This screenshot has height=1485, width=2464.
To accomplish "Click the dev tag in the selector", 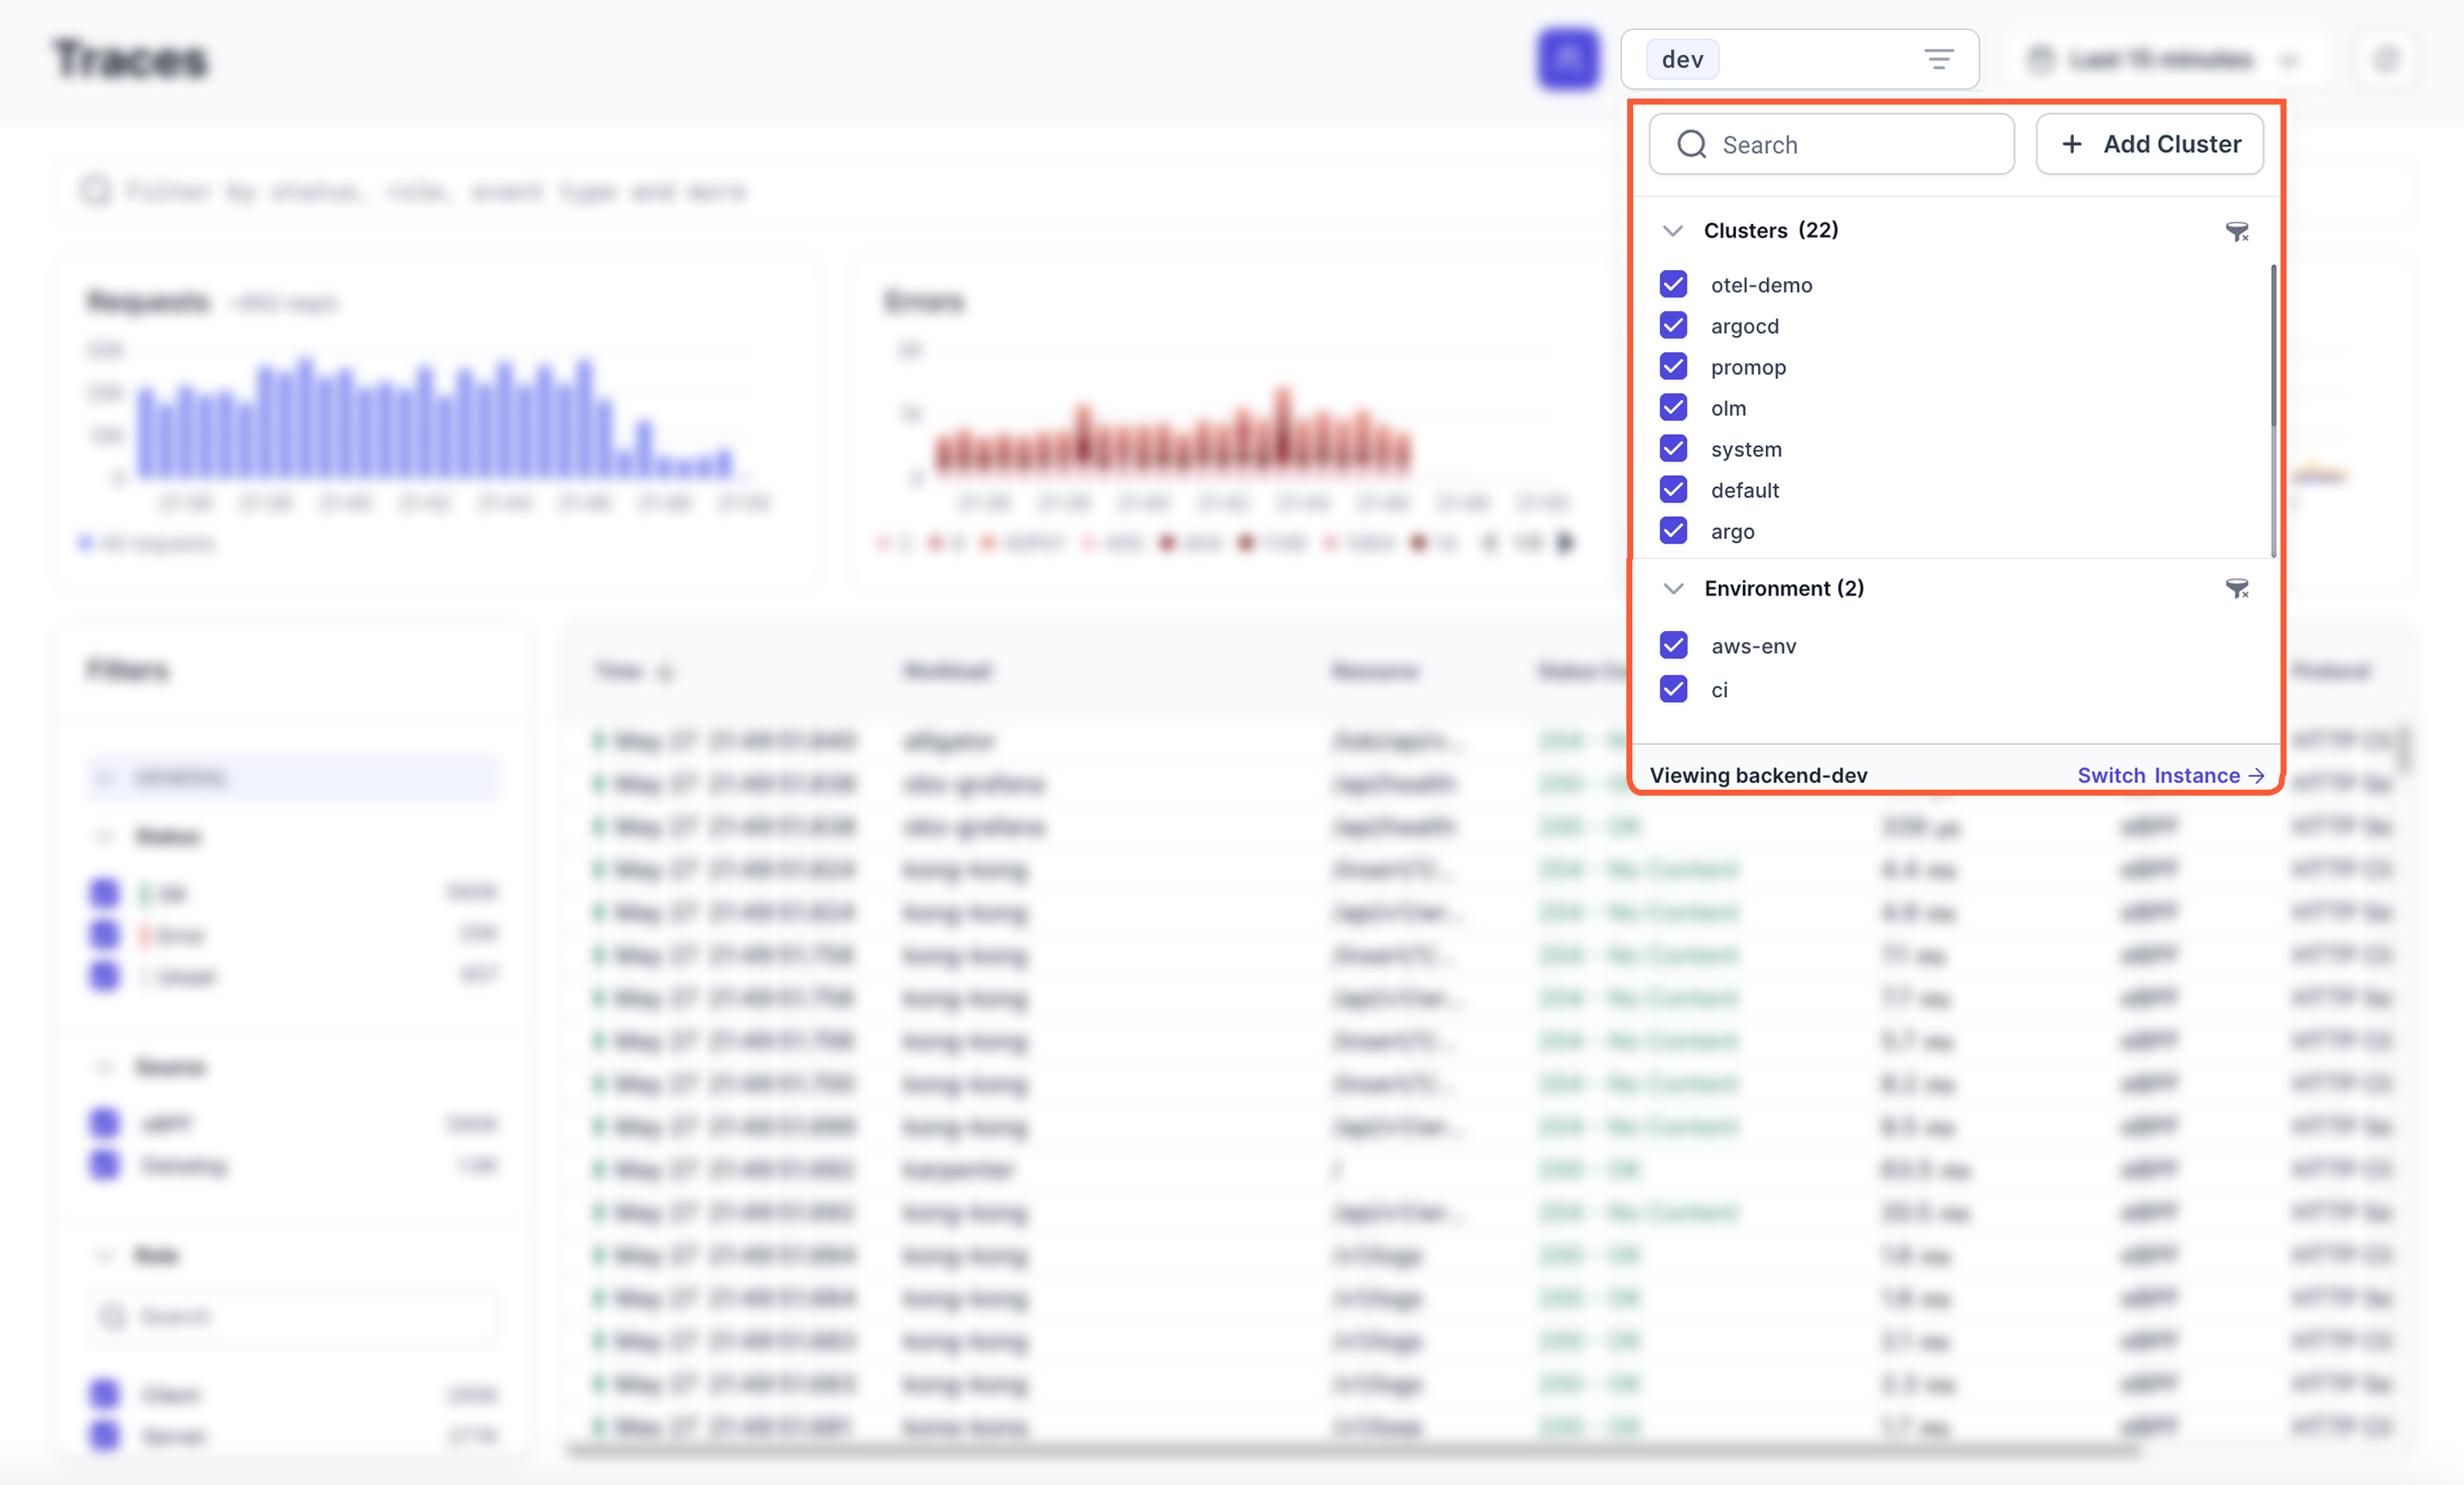I will 1682,60.
